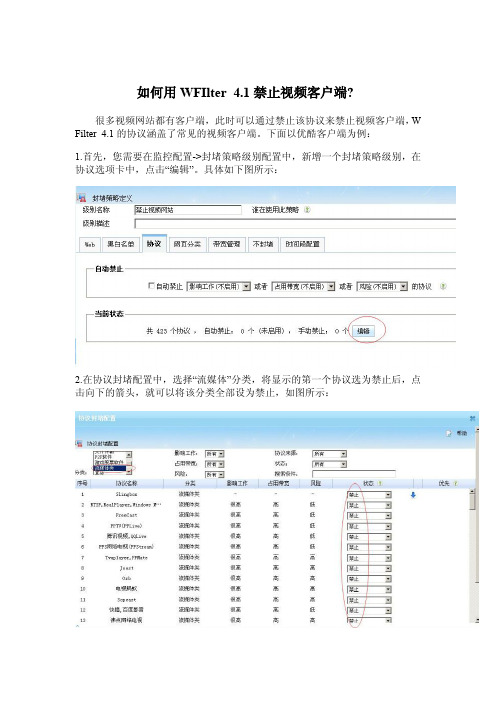Open the 带宽管理 tab
This screenshot has width=496, height=702.
tap(227, 244)
